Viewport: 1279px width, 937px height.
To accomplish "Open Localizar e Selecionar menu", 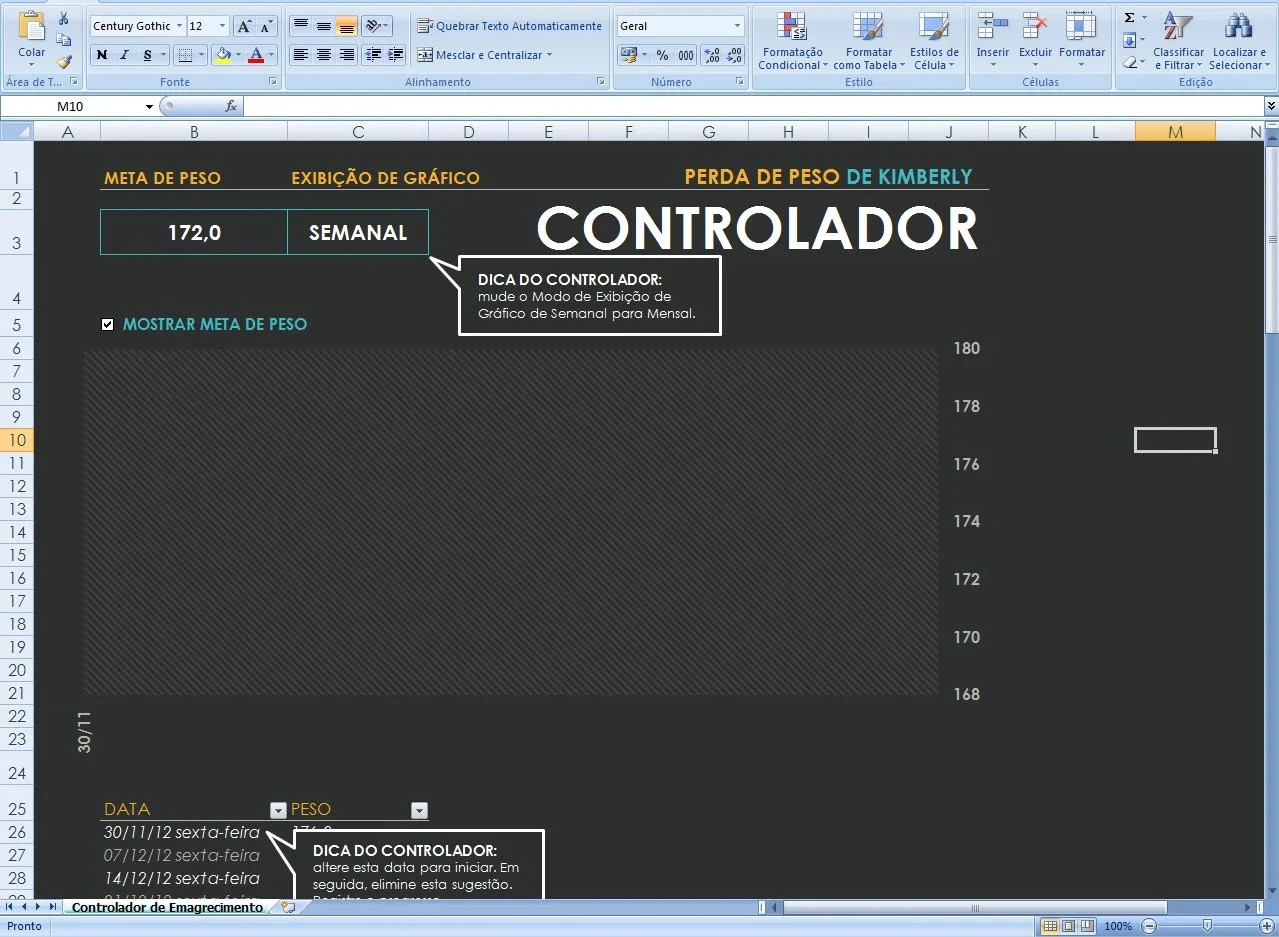I will (x=1238, y=42).
